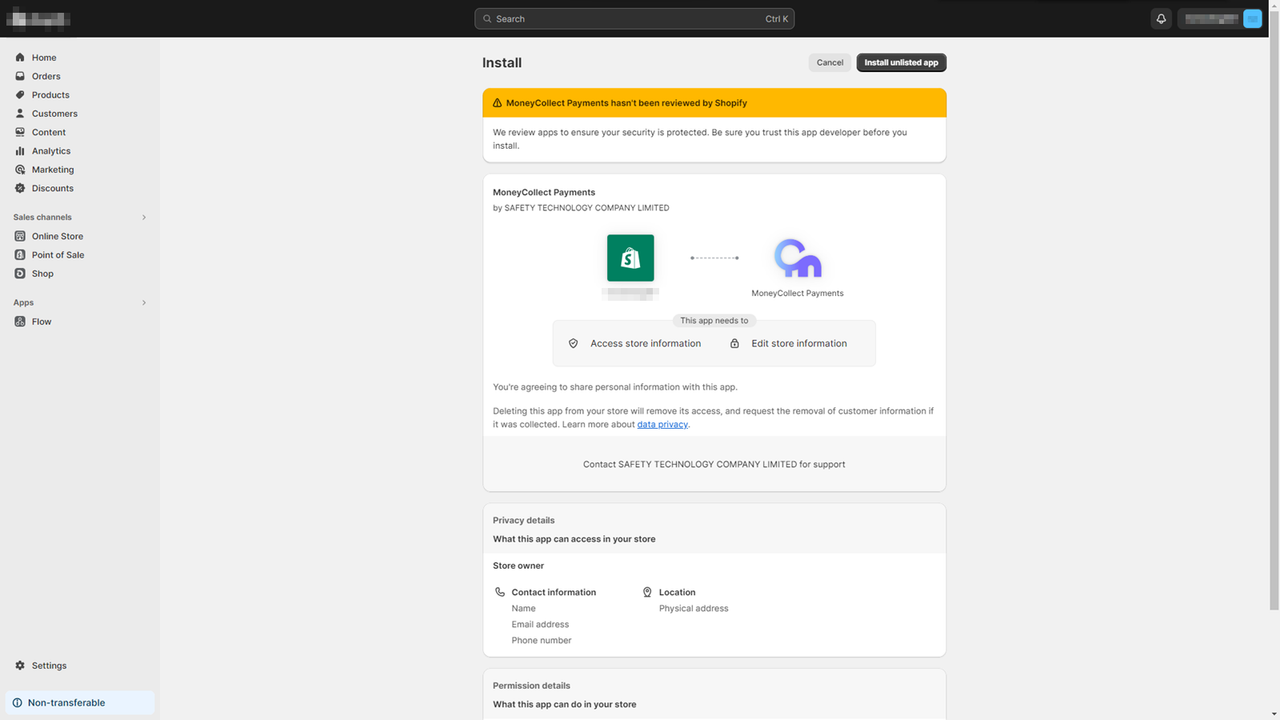This screenshot has width=1280, height=720.
Task: Click the Cancel button
Action: [x=830, y=62]
